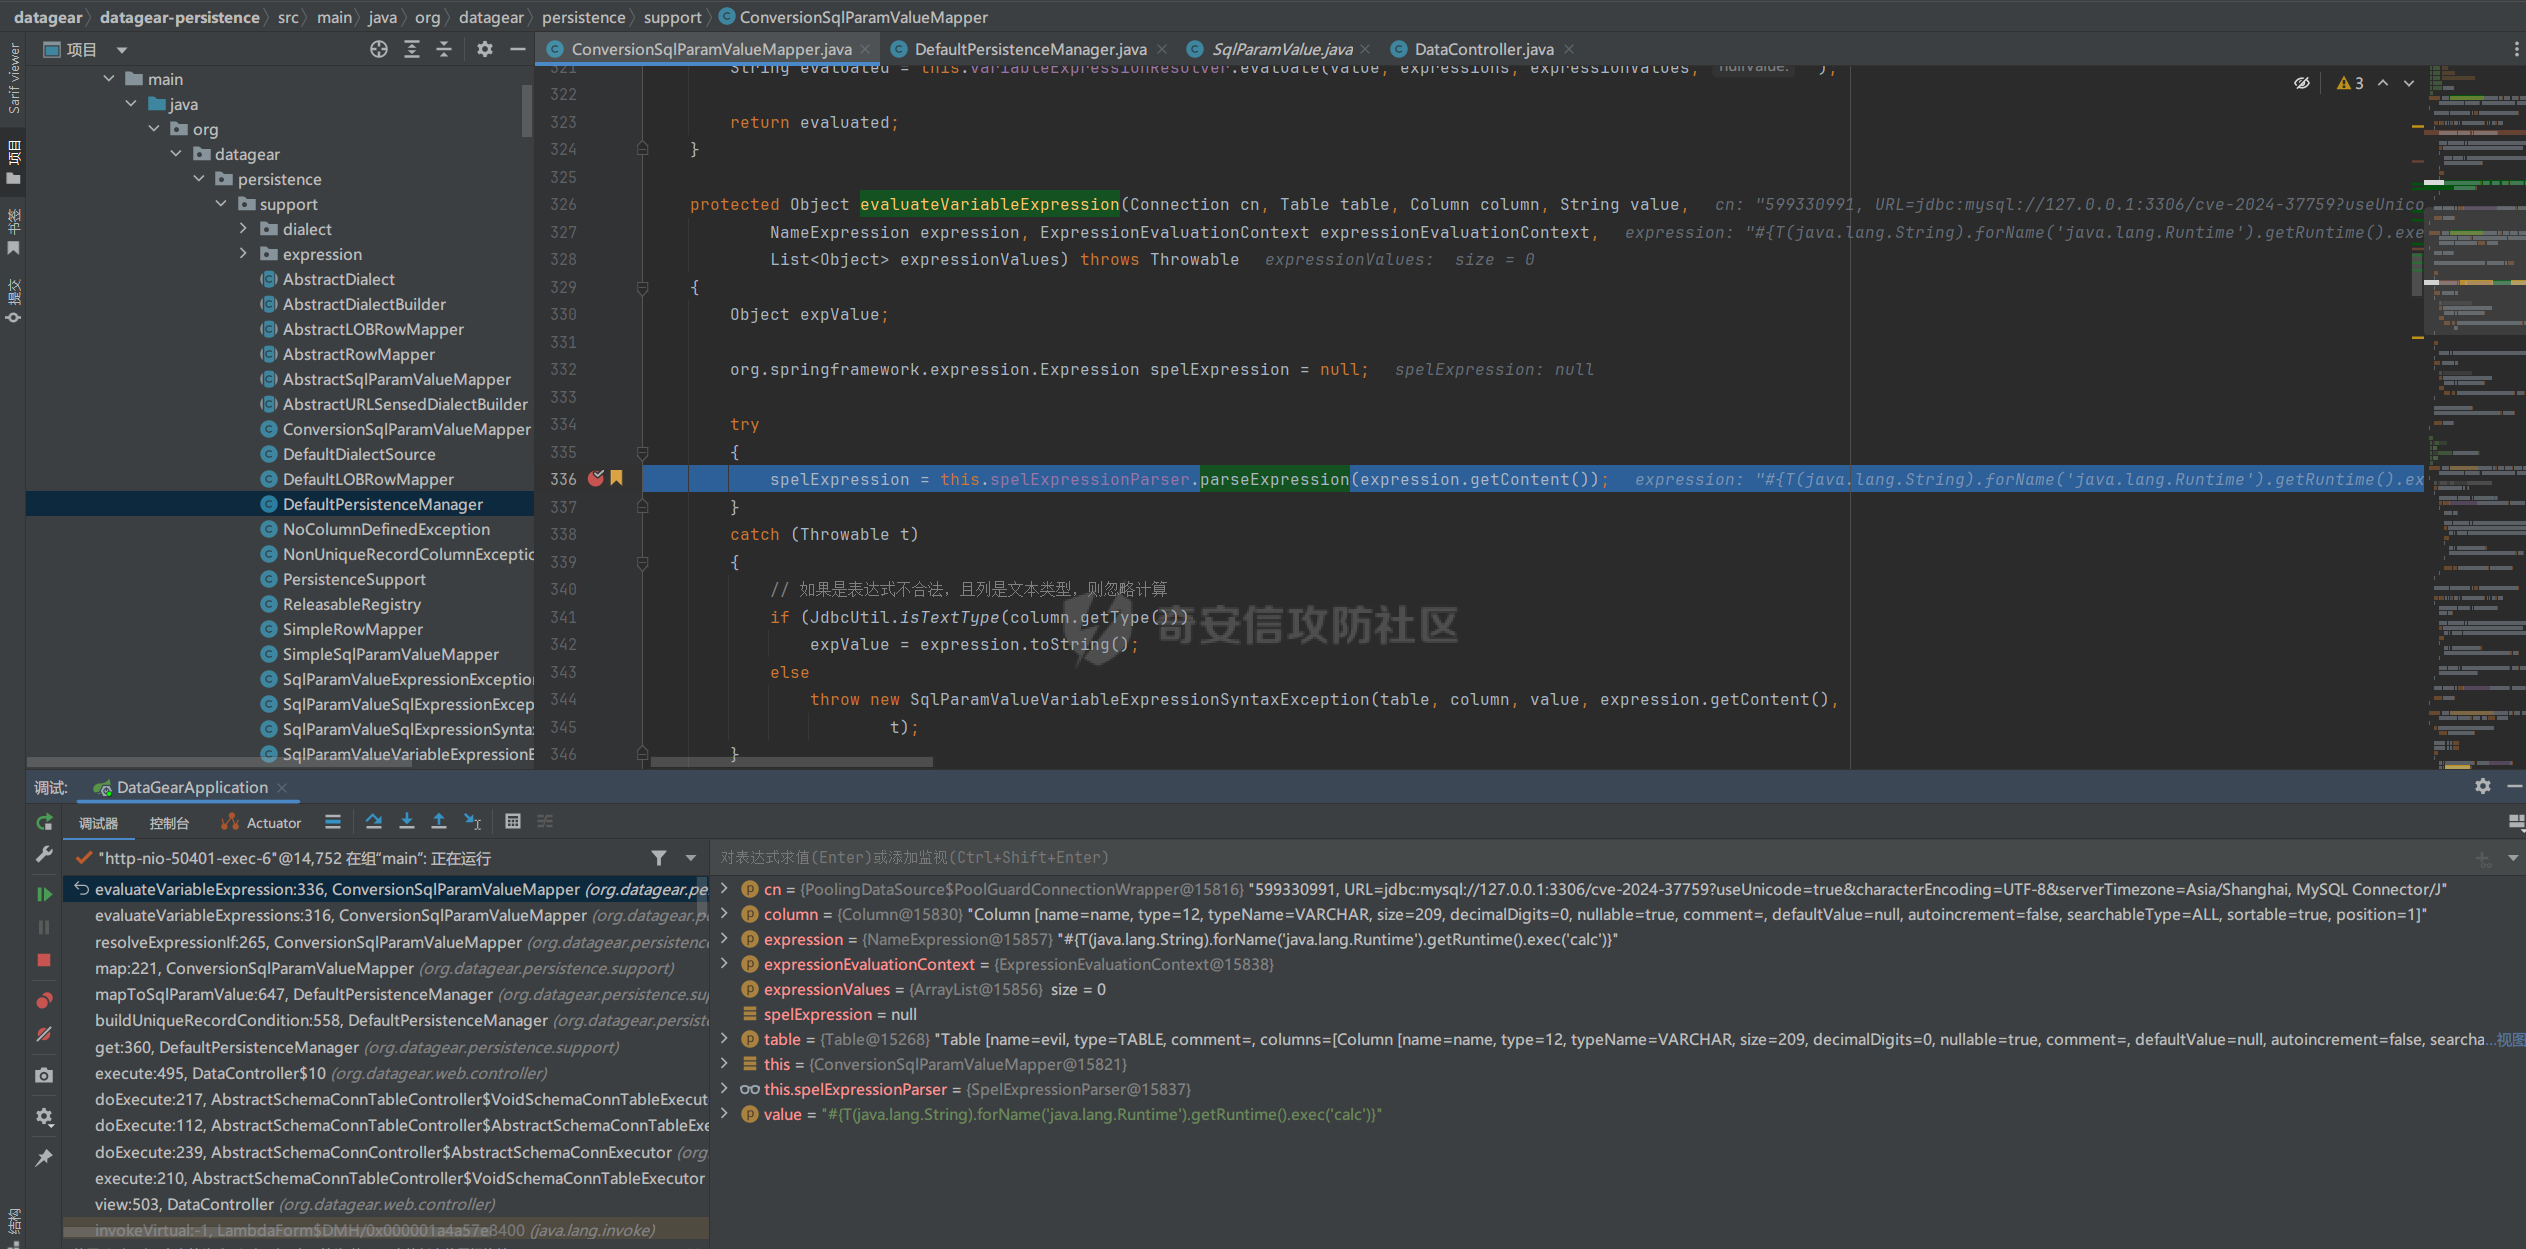Click project tree vertical scrollbar
2526x1249 pixels.
point(527,110)
